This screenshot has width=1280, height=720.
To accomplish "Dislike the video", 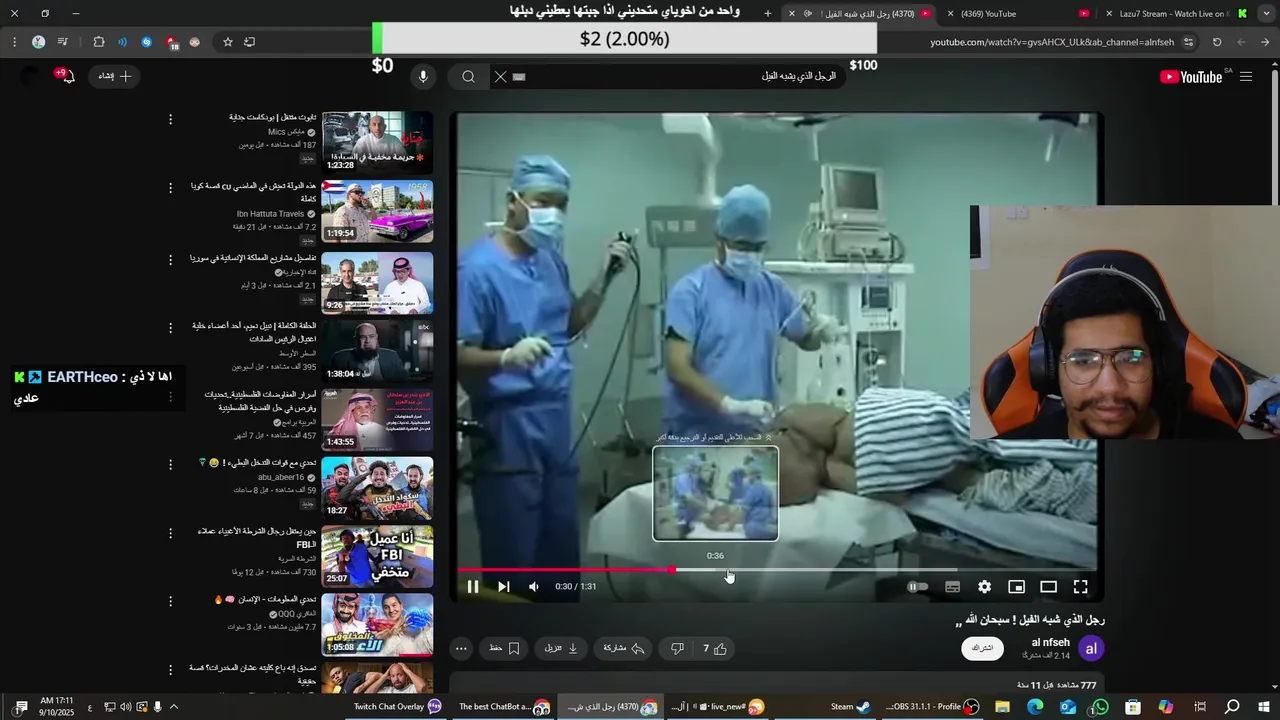I will point(677,649).
